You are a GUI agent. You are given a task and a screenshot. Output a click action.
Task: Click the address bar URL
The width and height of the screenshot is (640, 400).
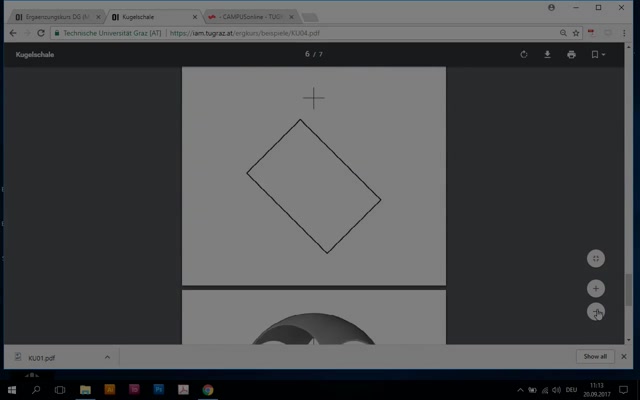tap(300, 33)
